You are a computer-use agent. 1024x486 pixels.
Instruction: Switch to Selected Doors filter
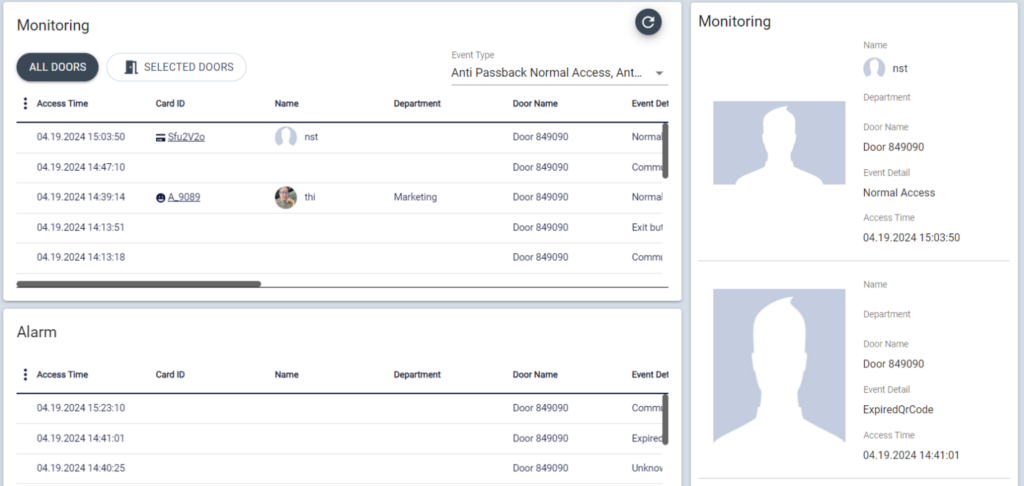pos(177,67)
